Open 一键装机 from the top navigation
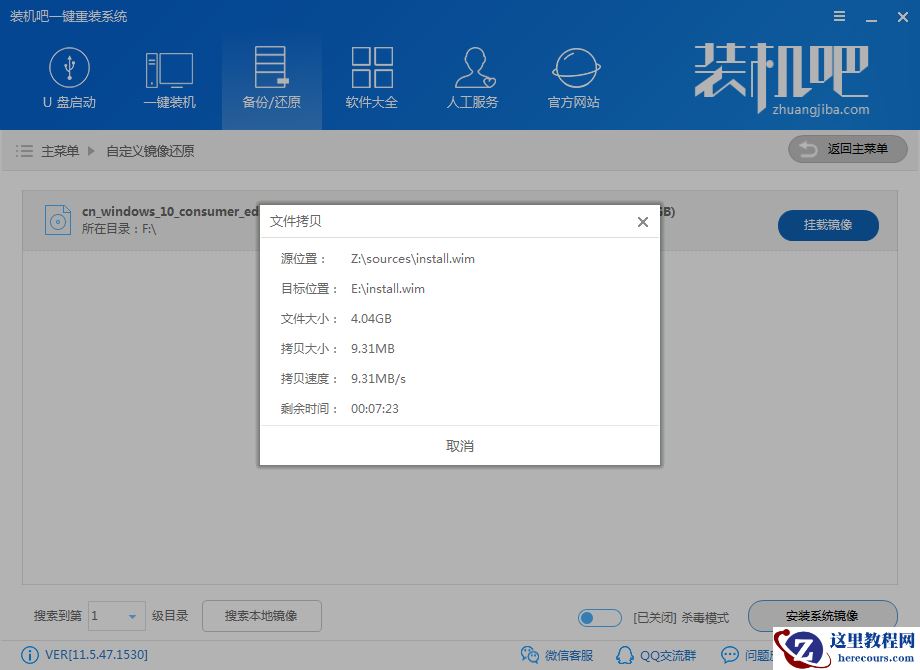 pos(170,78)
